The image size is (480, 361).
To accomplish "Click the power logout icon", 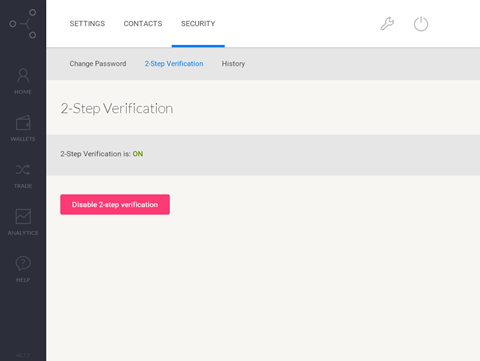I will tap(421, 24).
